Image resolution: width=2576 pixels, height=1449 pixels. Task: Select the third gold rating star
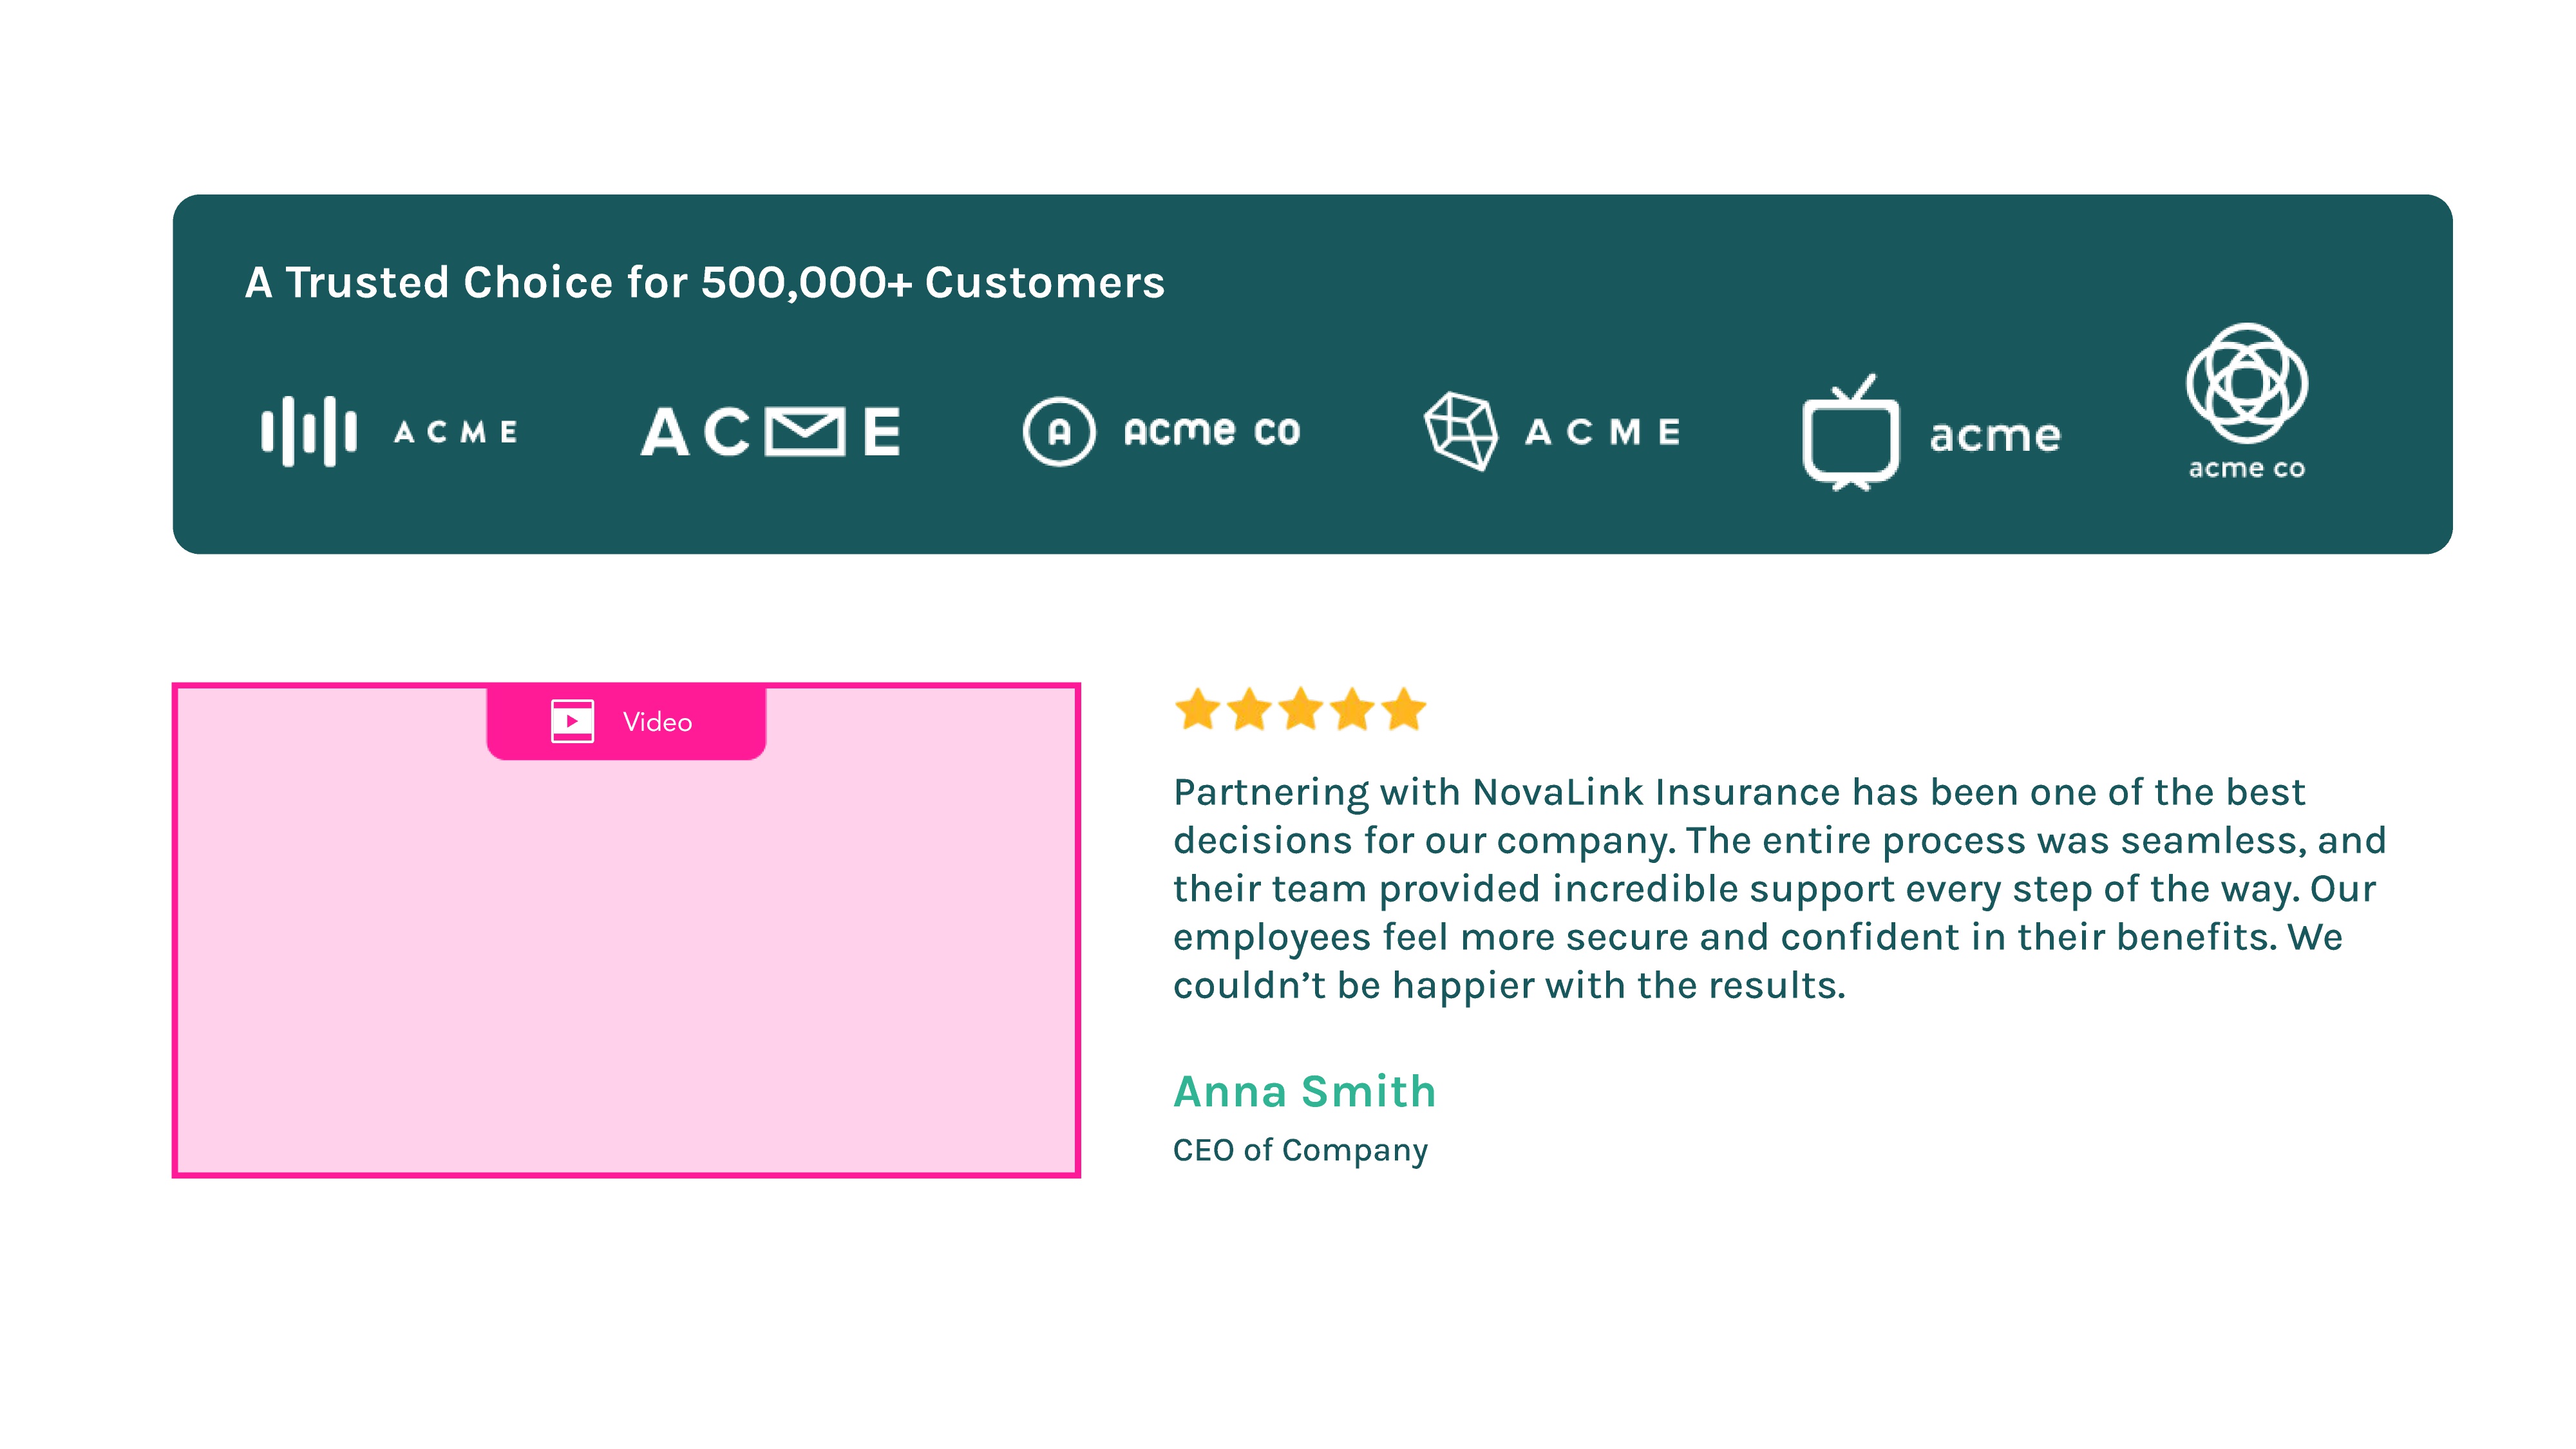pos(1301,710)
